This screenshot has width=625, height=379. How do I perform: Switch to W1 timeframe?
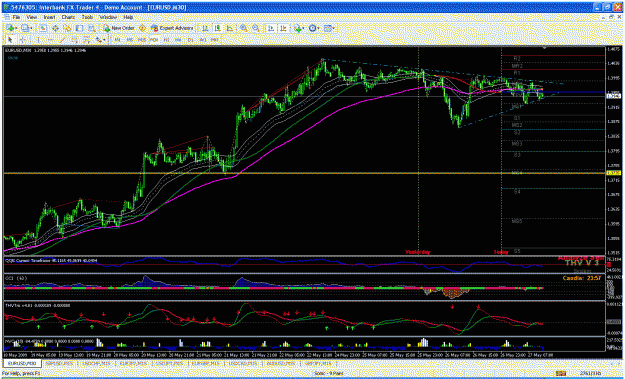tap(202, 40)
